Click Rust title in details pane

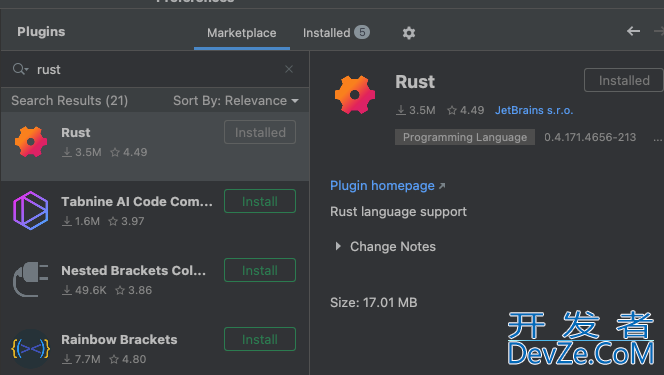(x=415, y=82)
